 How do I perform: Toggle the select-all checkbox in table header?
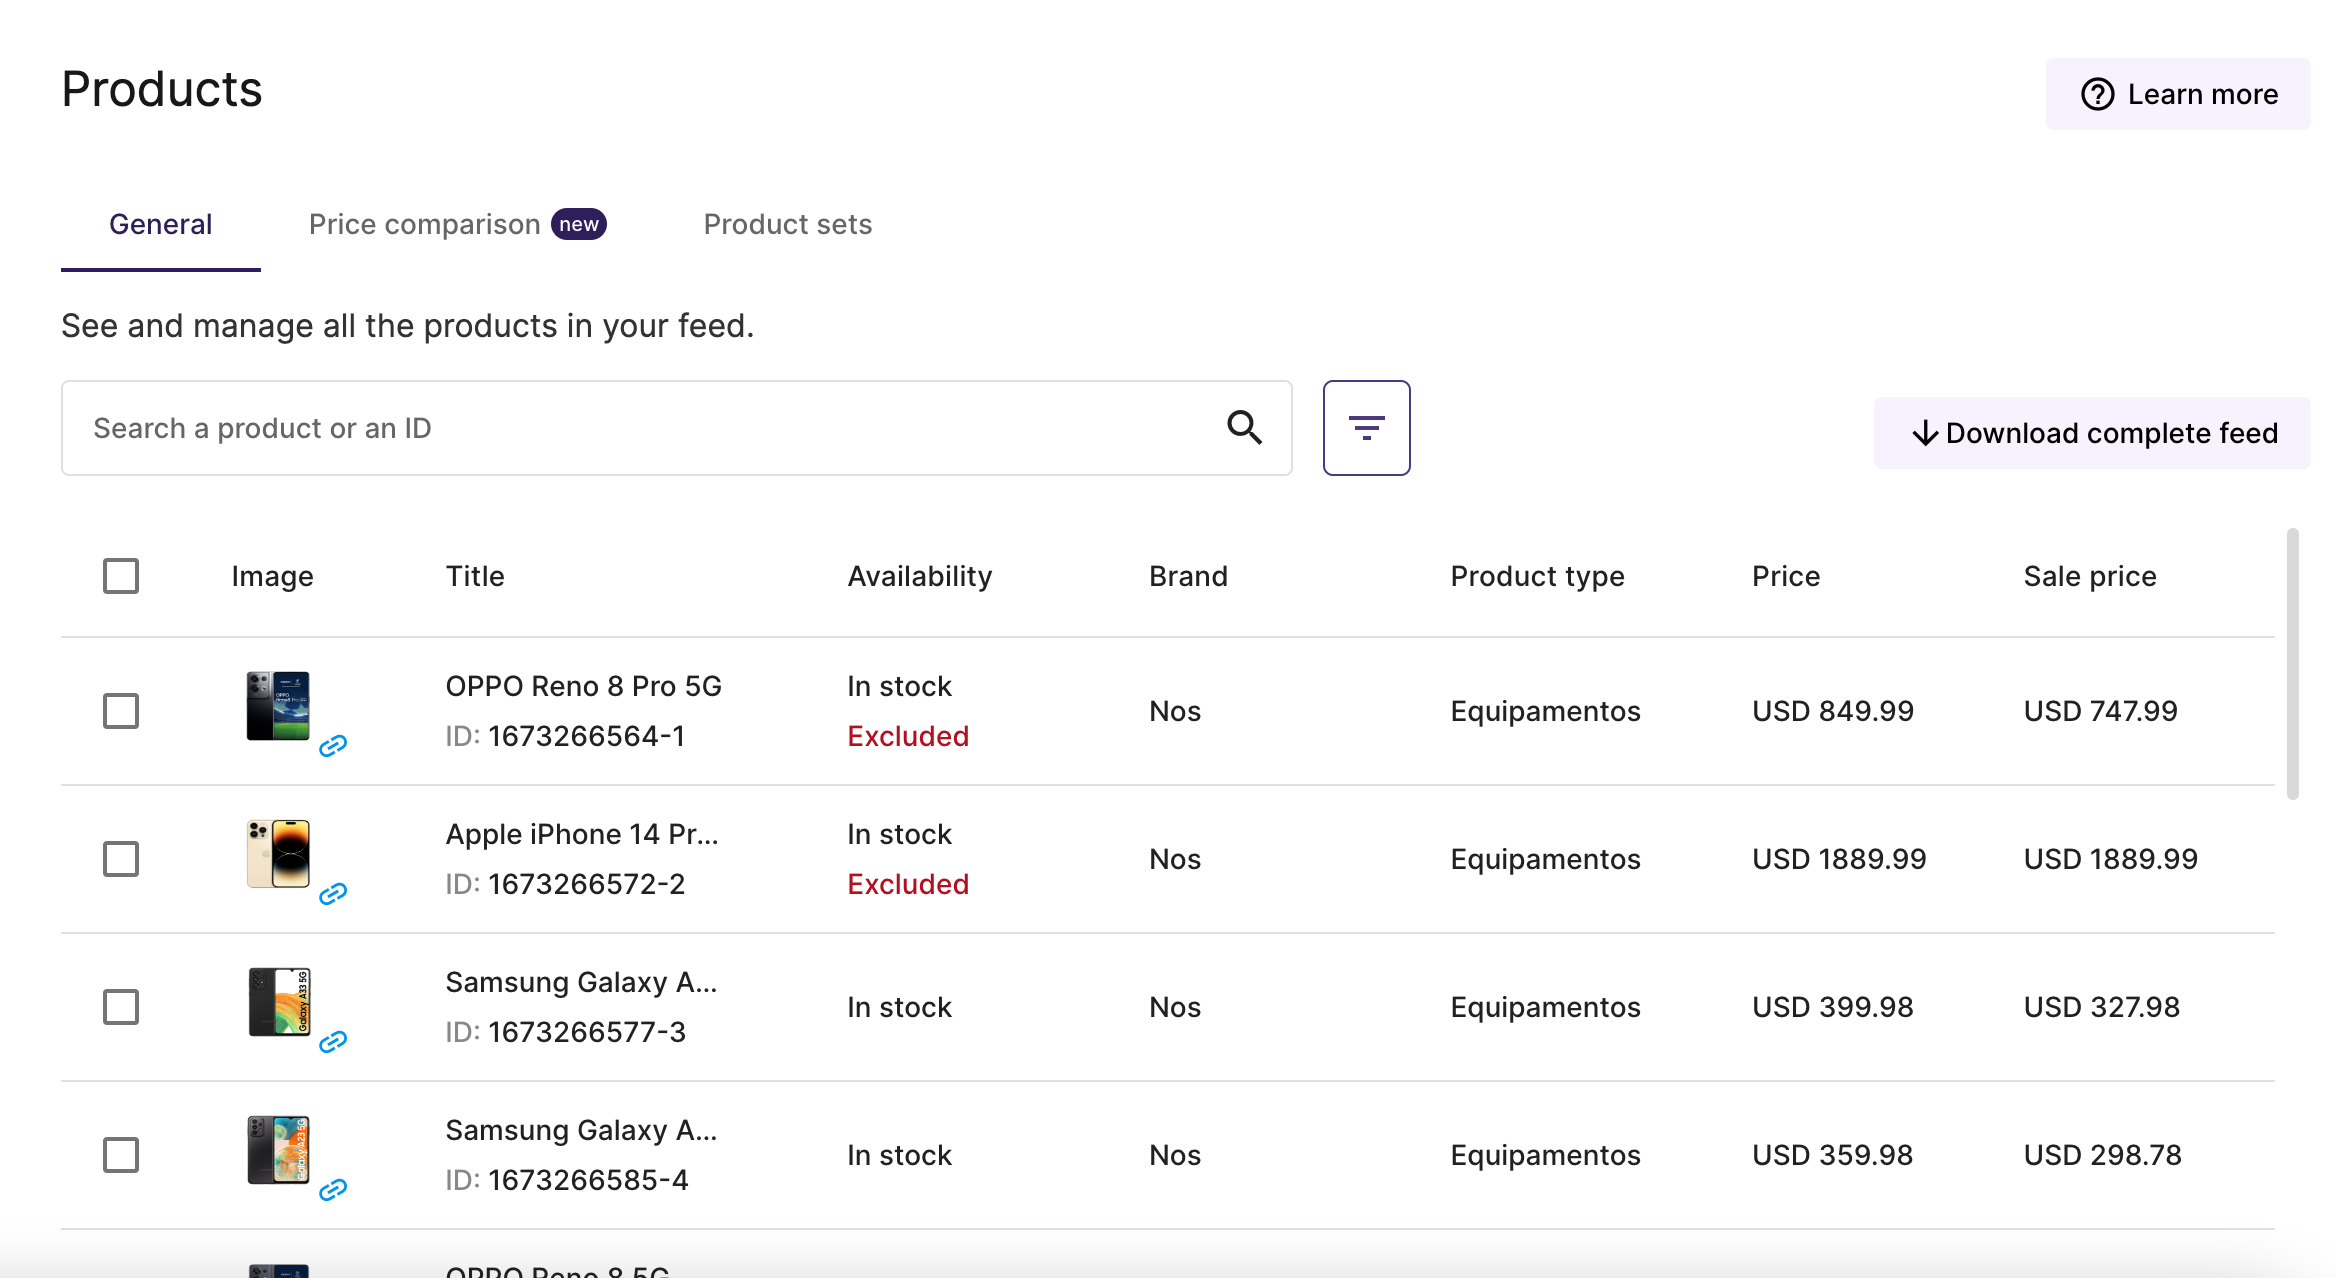(121, 576)
